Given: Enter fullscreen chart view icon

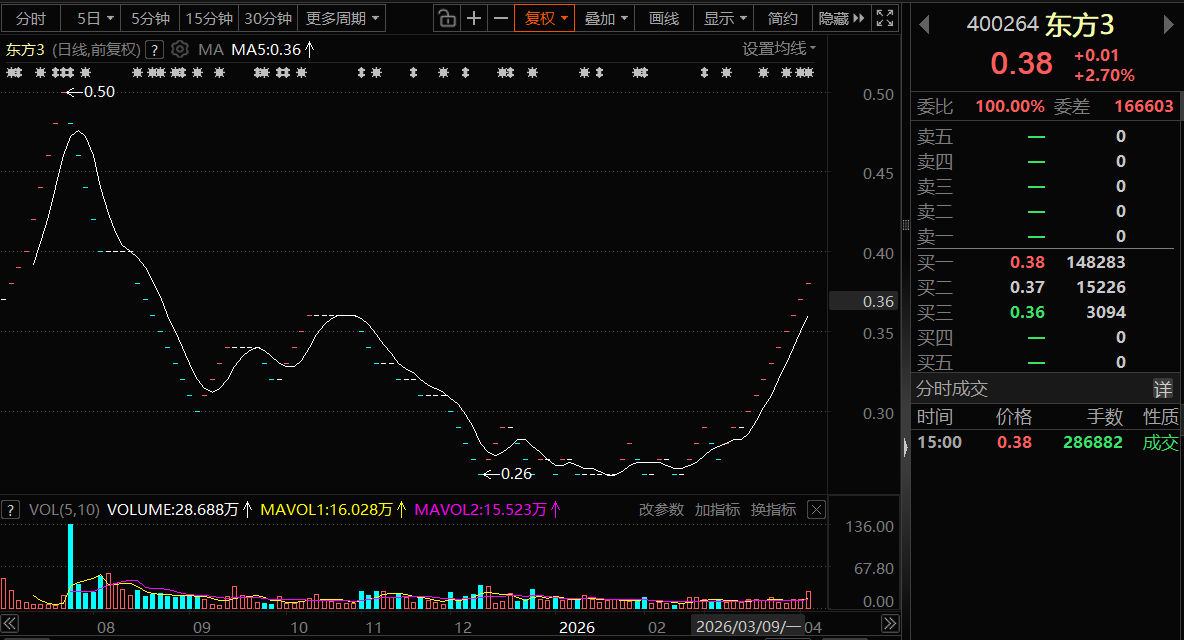Looking at the screenshot, I should [885, 18].
